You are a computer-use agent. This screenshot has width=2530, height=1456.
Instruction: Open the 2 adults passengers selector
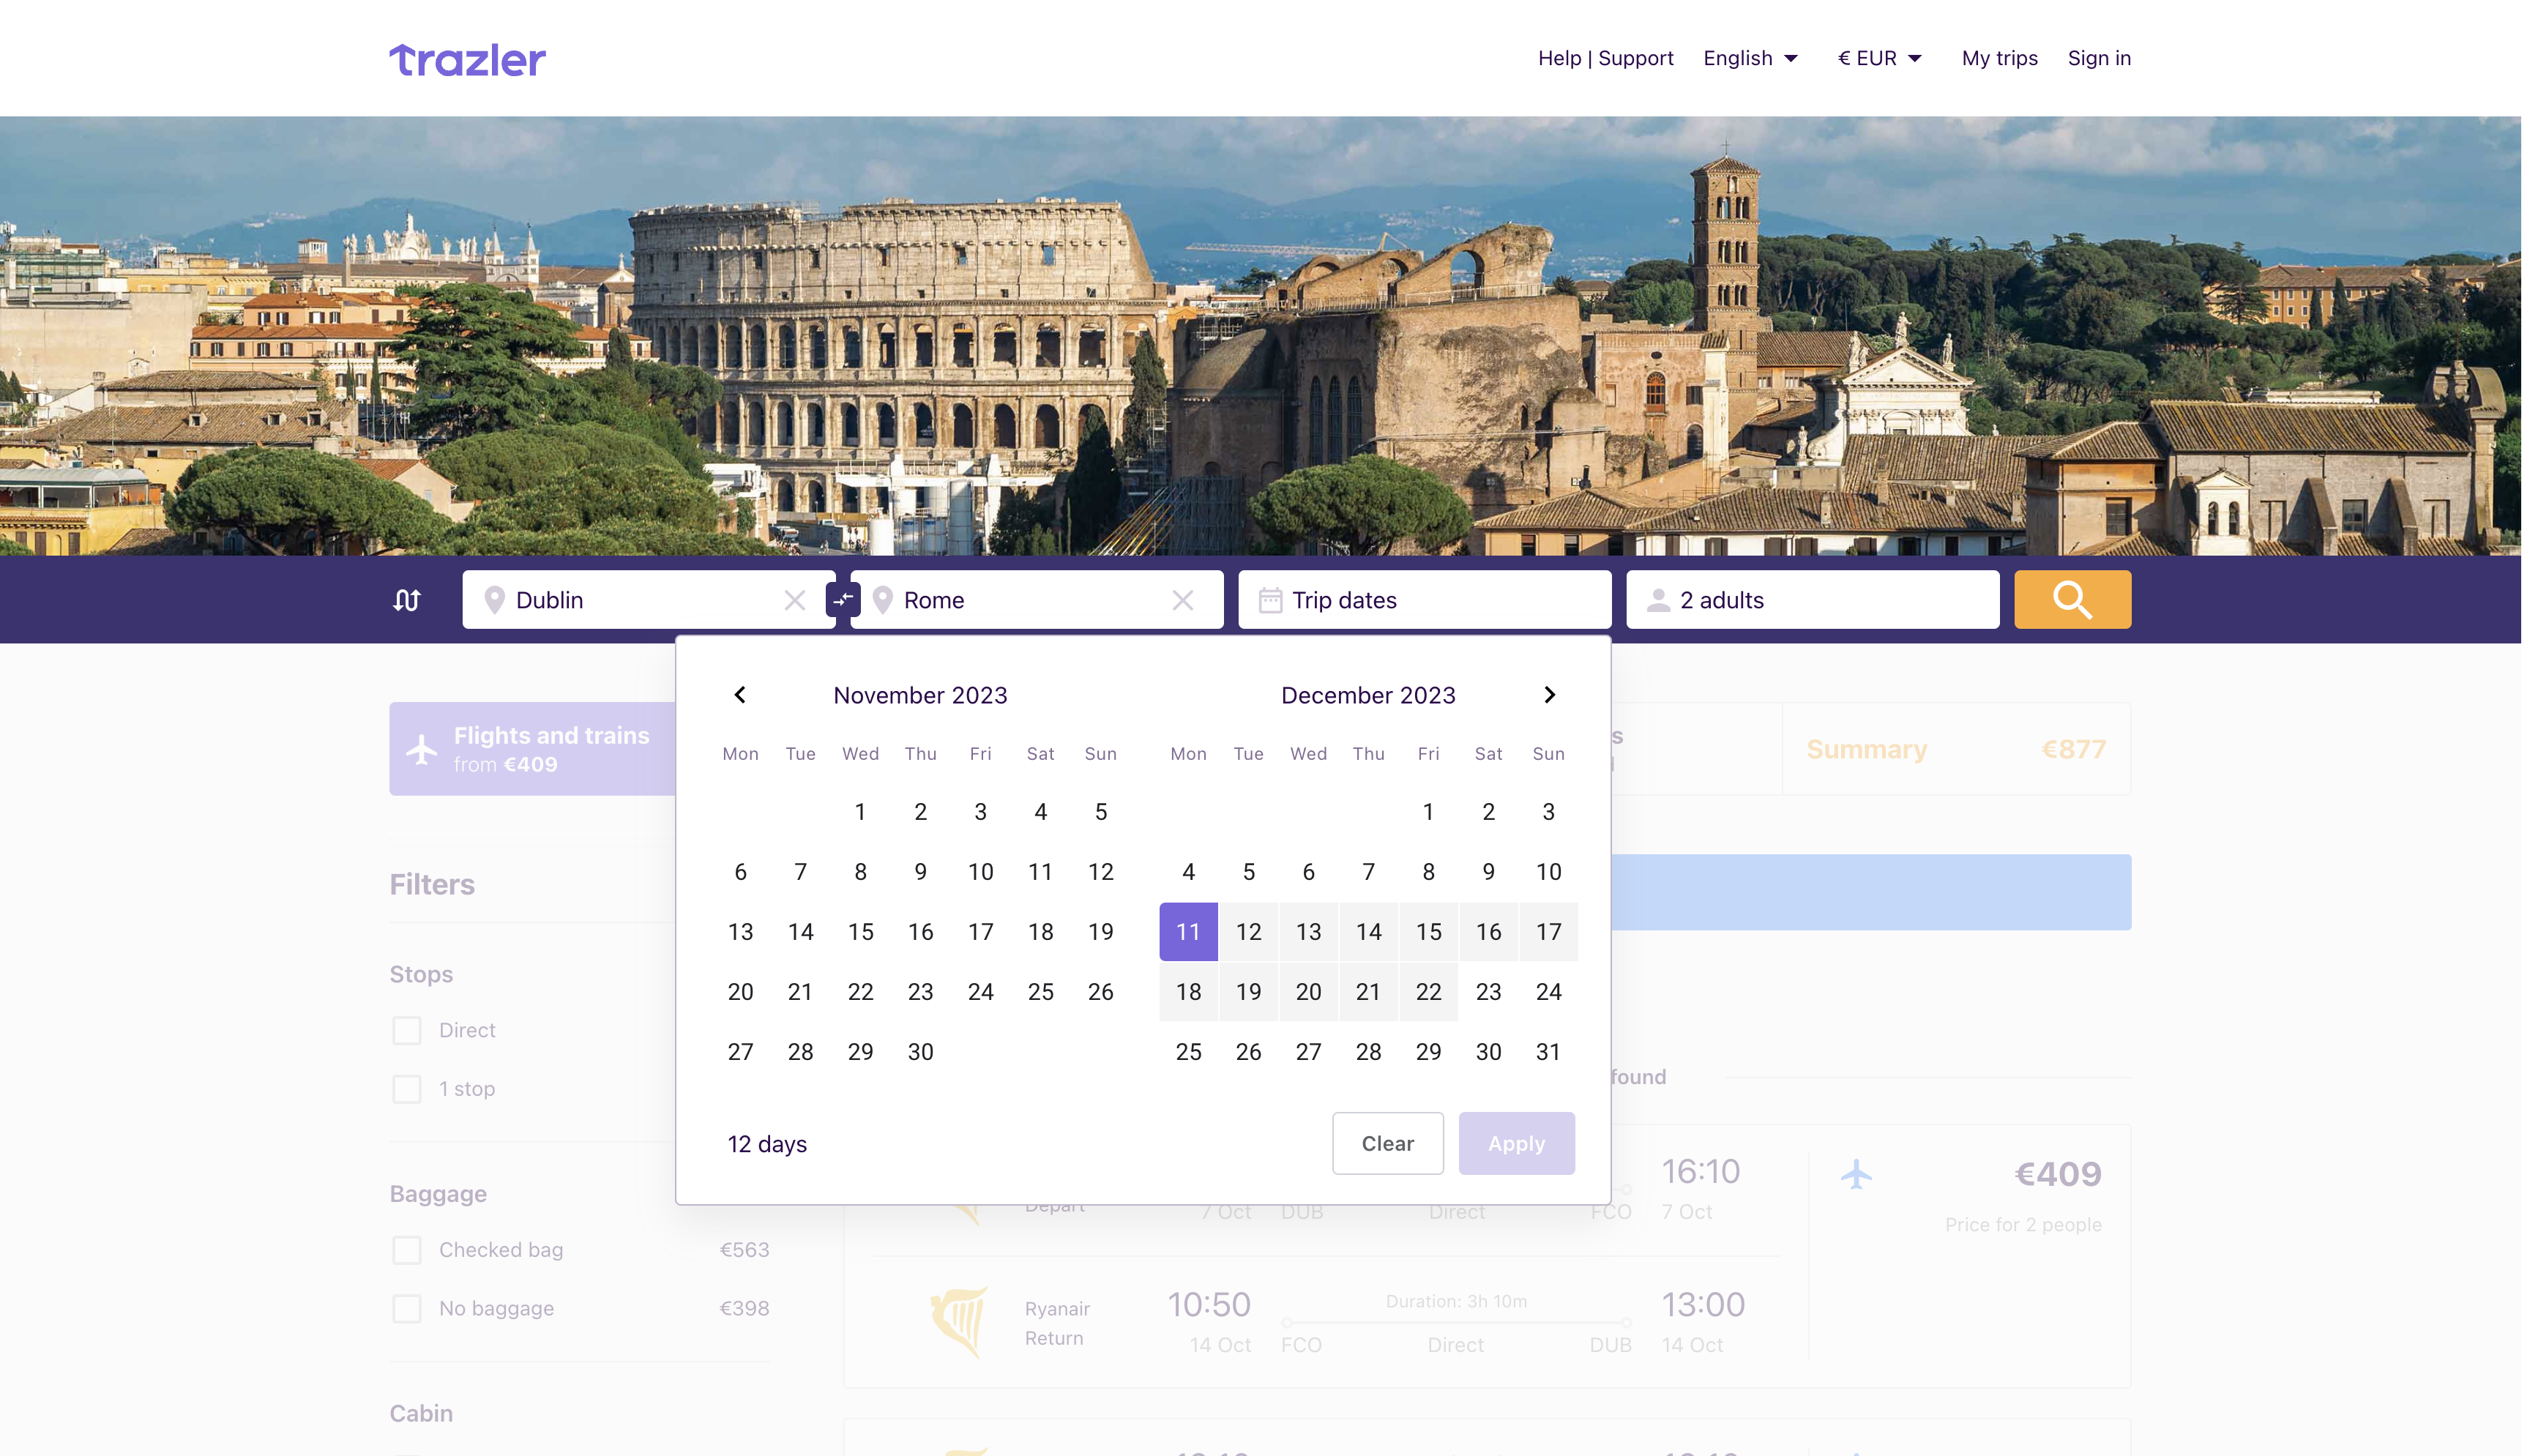point(1812,600)
